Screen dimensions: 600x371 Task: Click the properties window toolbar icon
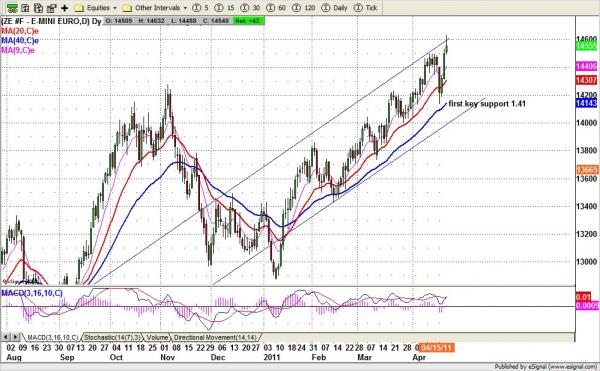click(51, 8)
